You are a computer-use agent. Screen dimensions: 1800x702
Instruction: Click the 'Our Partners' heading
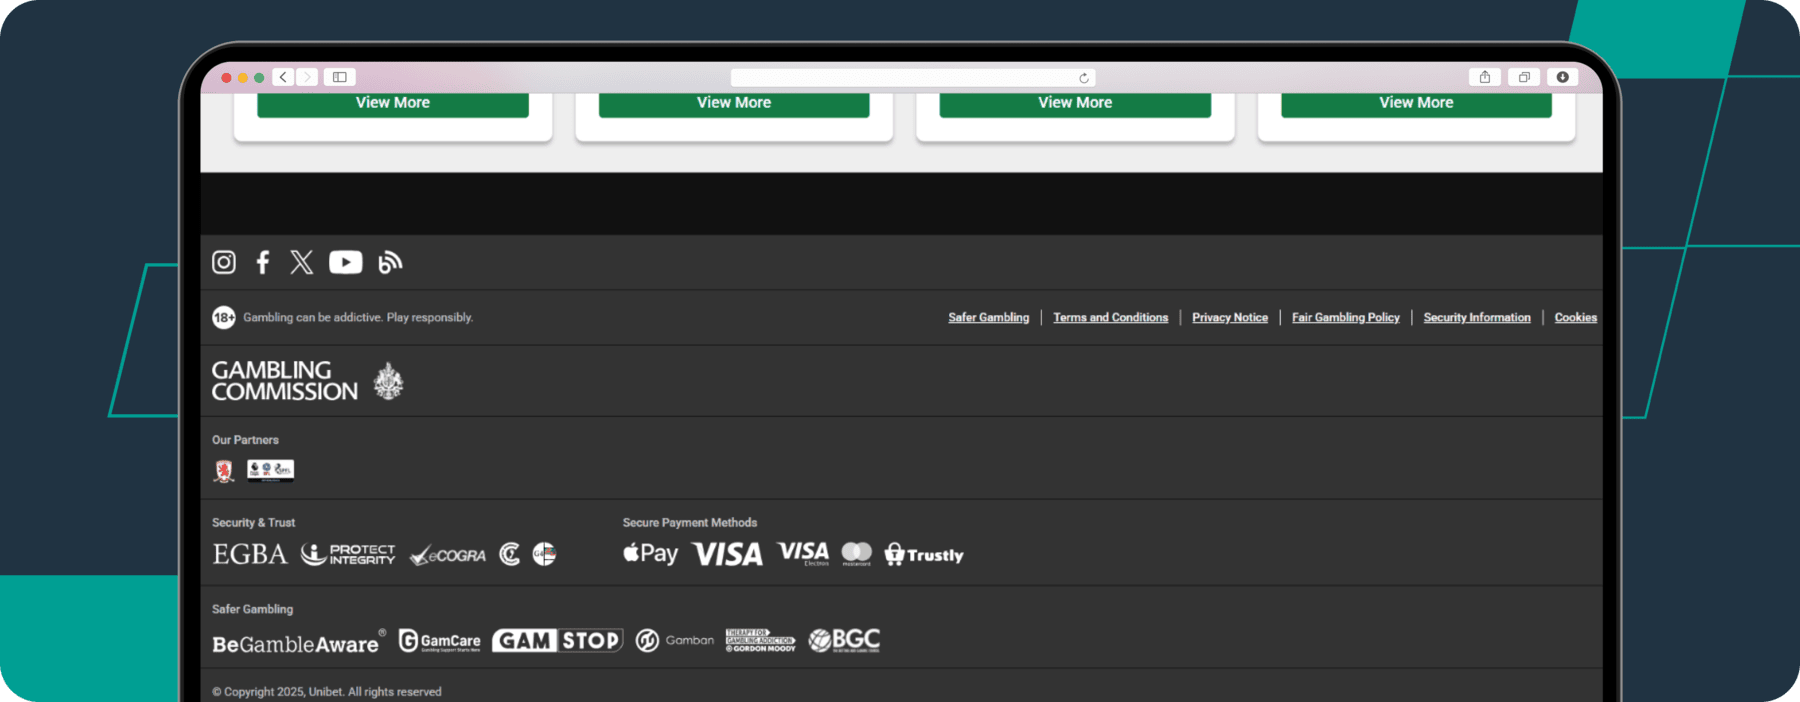(245, 440)
